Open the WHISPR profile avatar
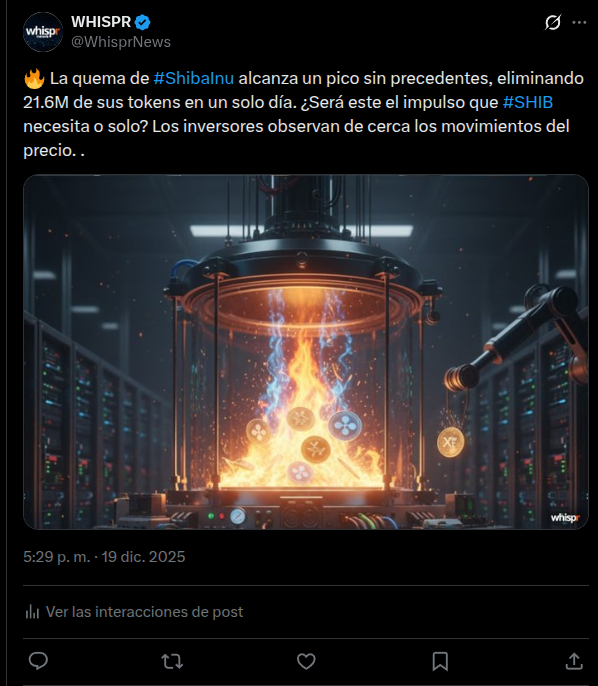 [42, 32]
